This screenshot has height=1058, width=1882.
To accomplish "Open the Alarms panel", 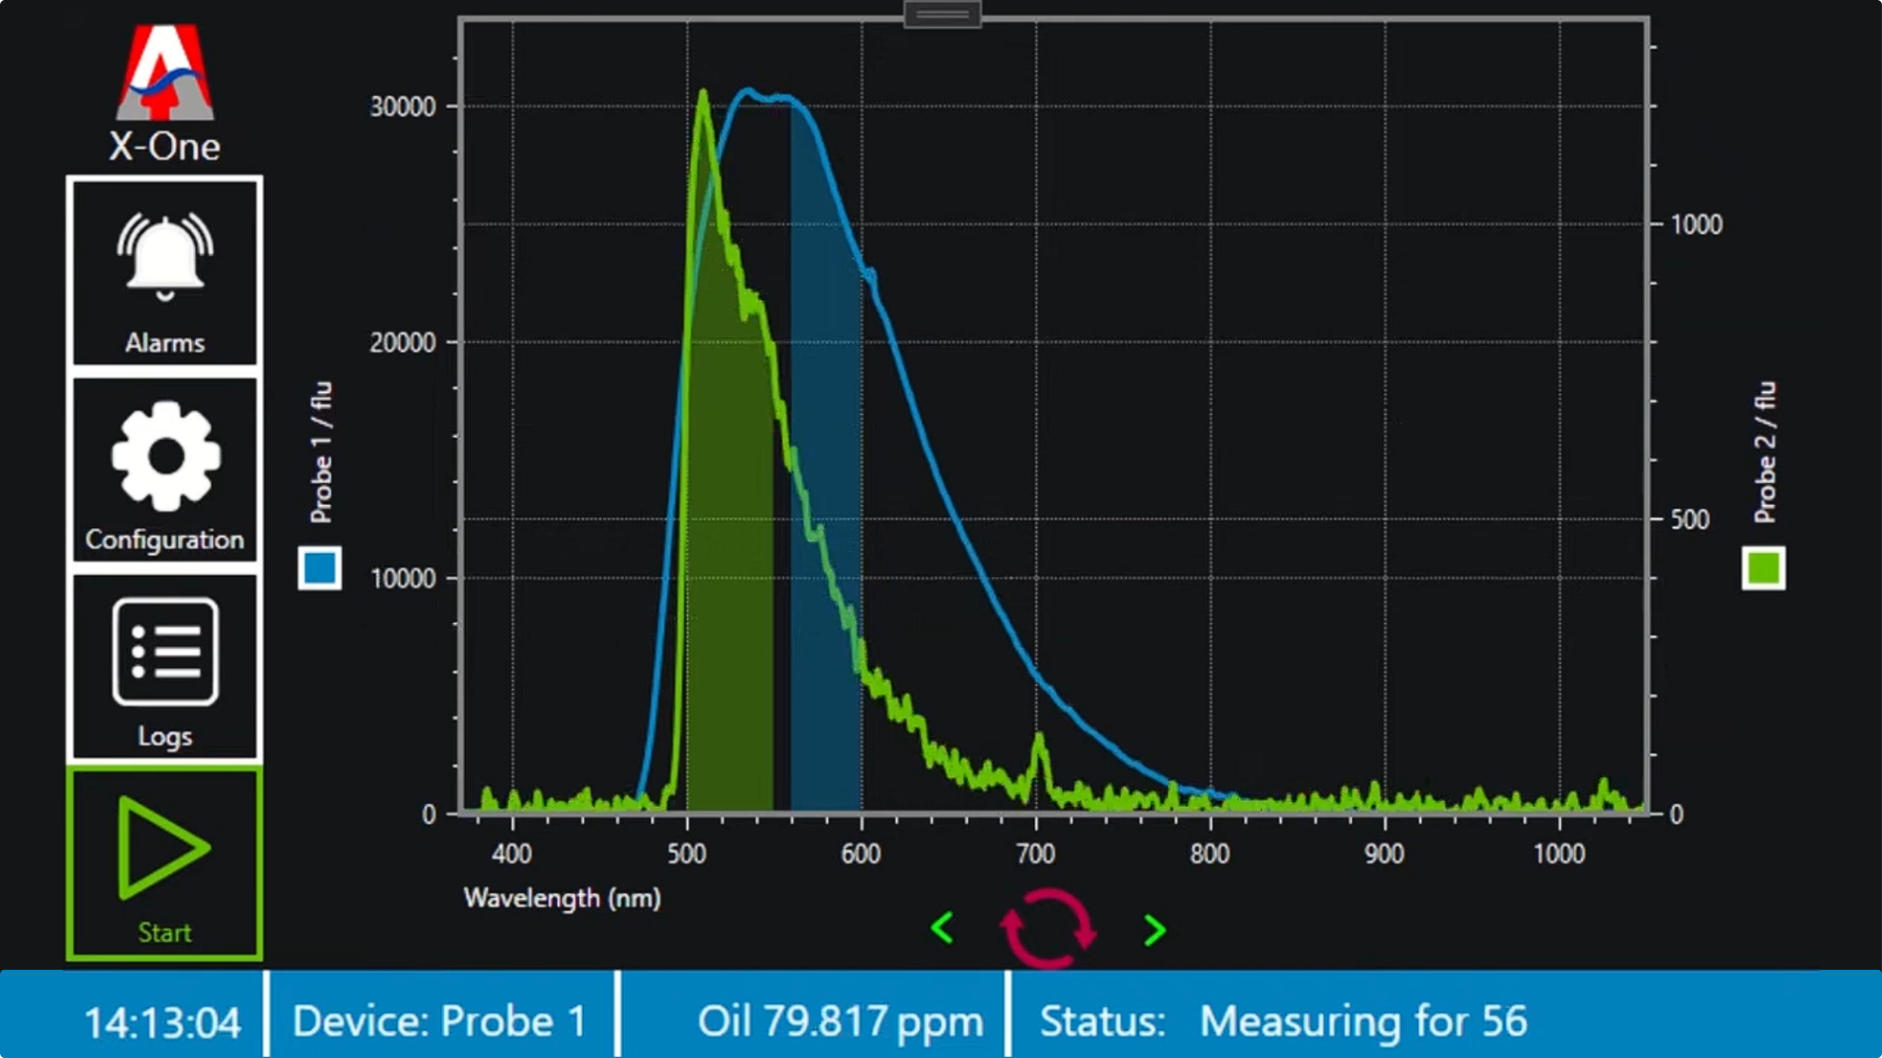I will (x=164, y=273).
